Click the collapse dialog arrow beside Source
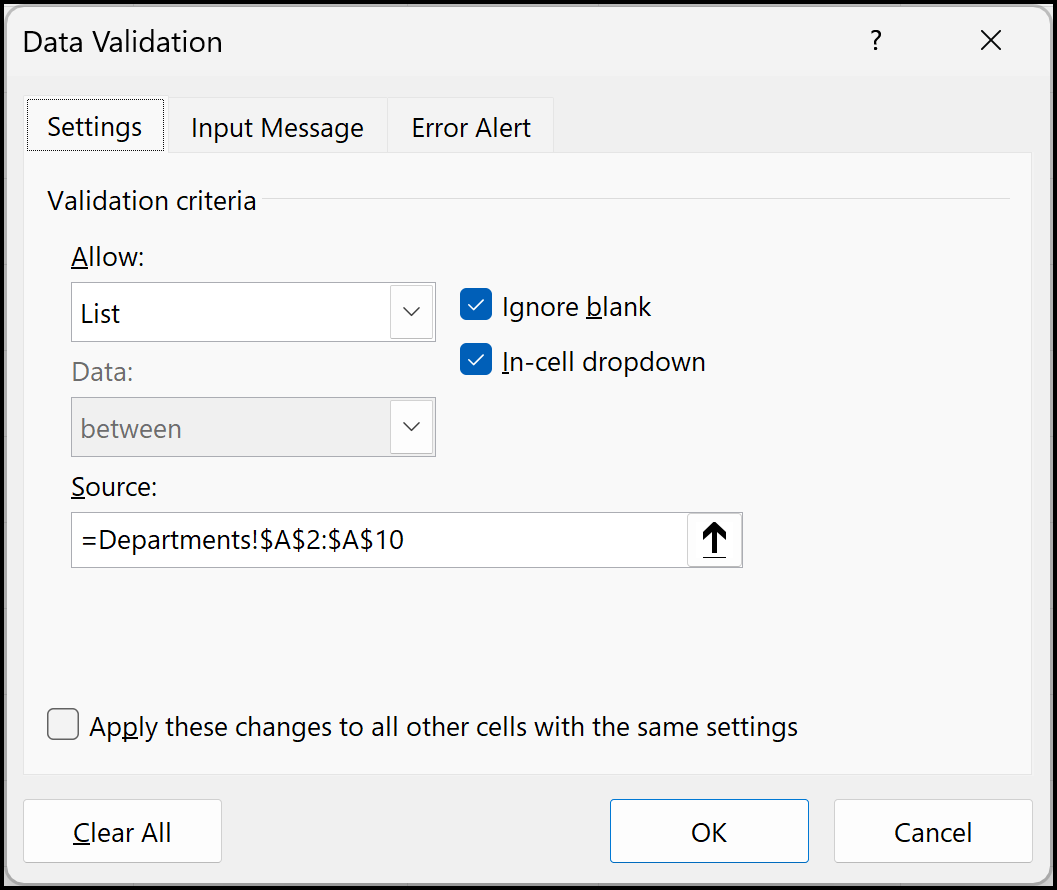 click(x=714, y=539)
